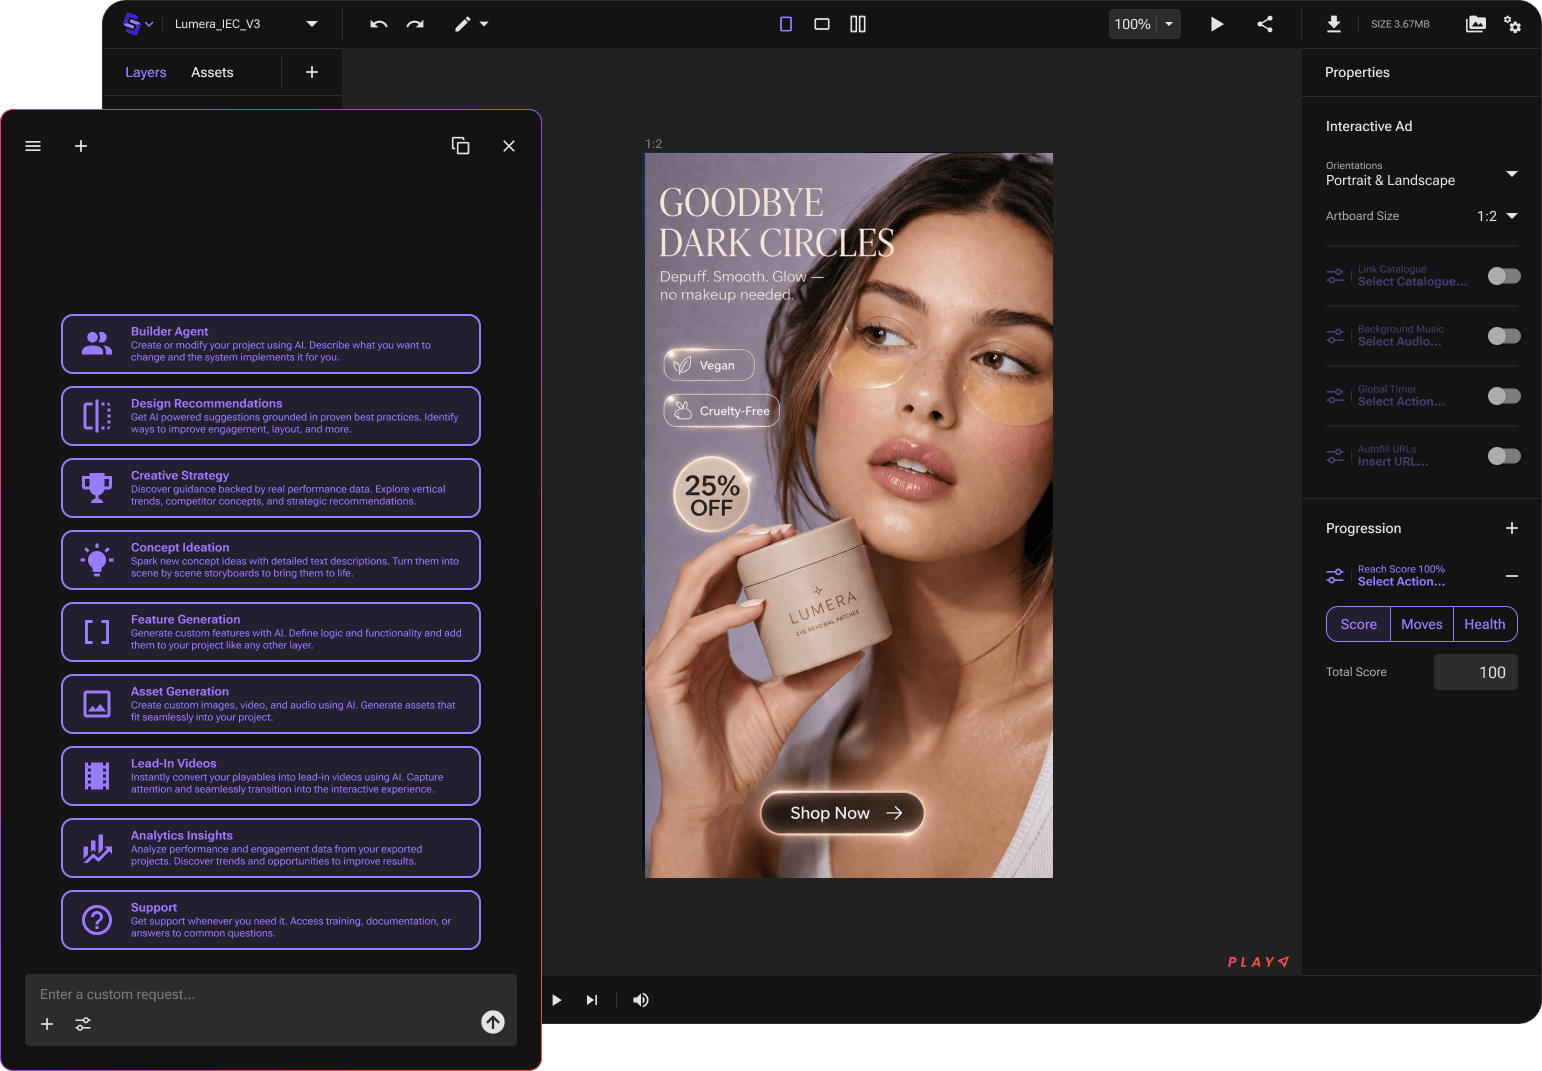The width and height of the screenshot is (1542, 1071).
Task: Pop out the assistant panel window
Action: click(x=461, y=146)
